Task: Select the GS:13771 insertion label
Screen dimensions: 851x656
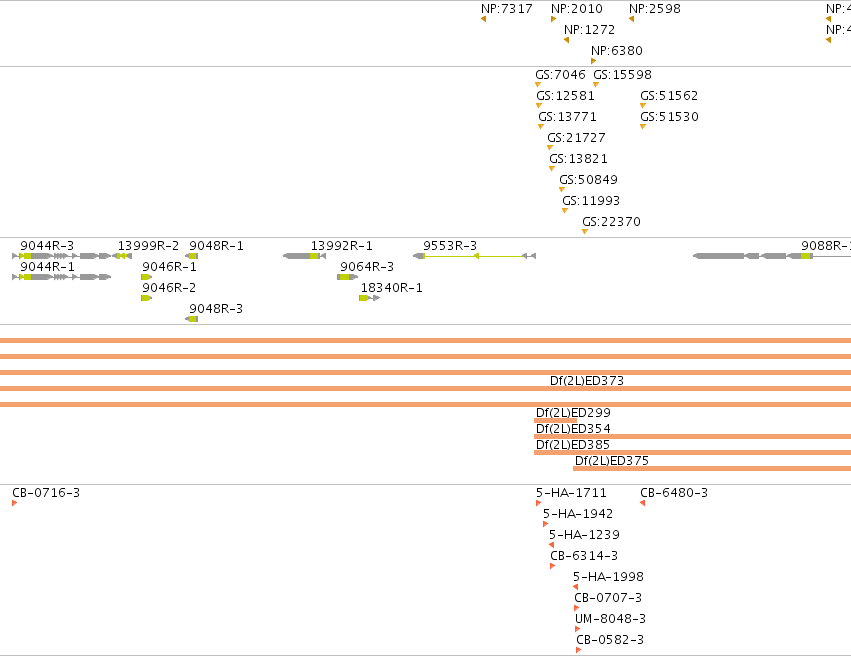Action: click(x=567, y=117)
